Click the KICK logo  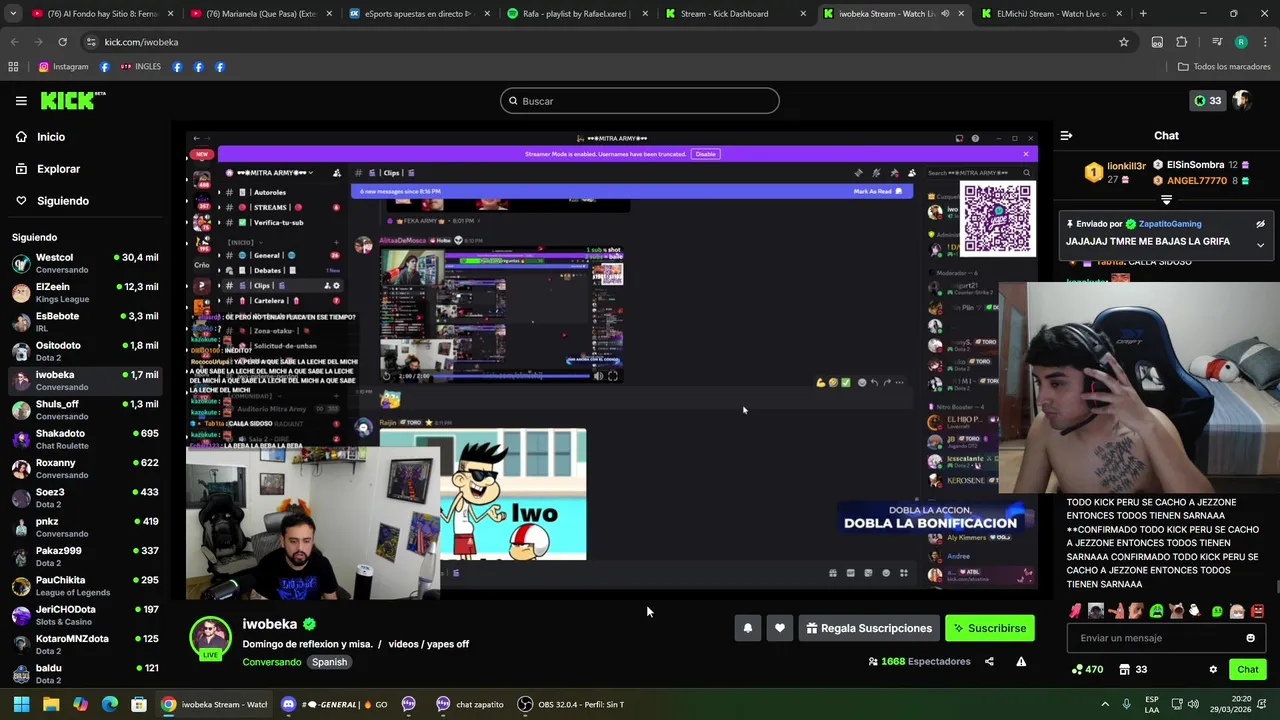(72, 100)
